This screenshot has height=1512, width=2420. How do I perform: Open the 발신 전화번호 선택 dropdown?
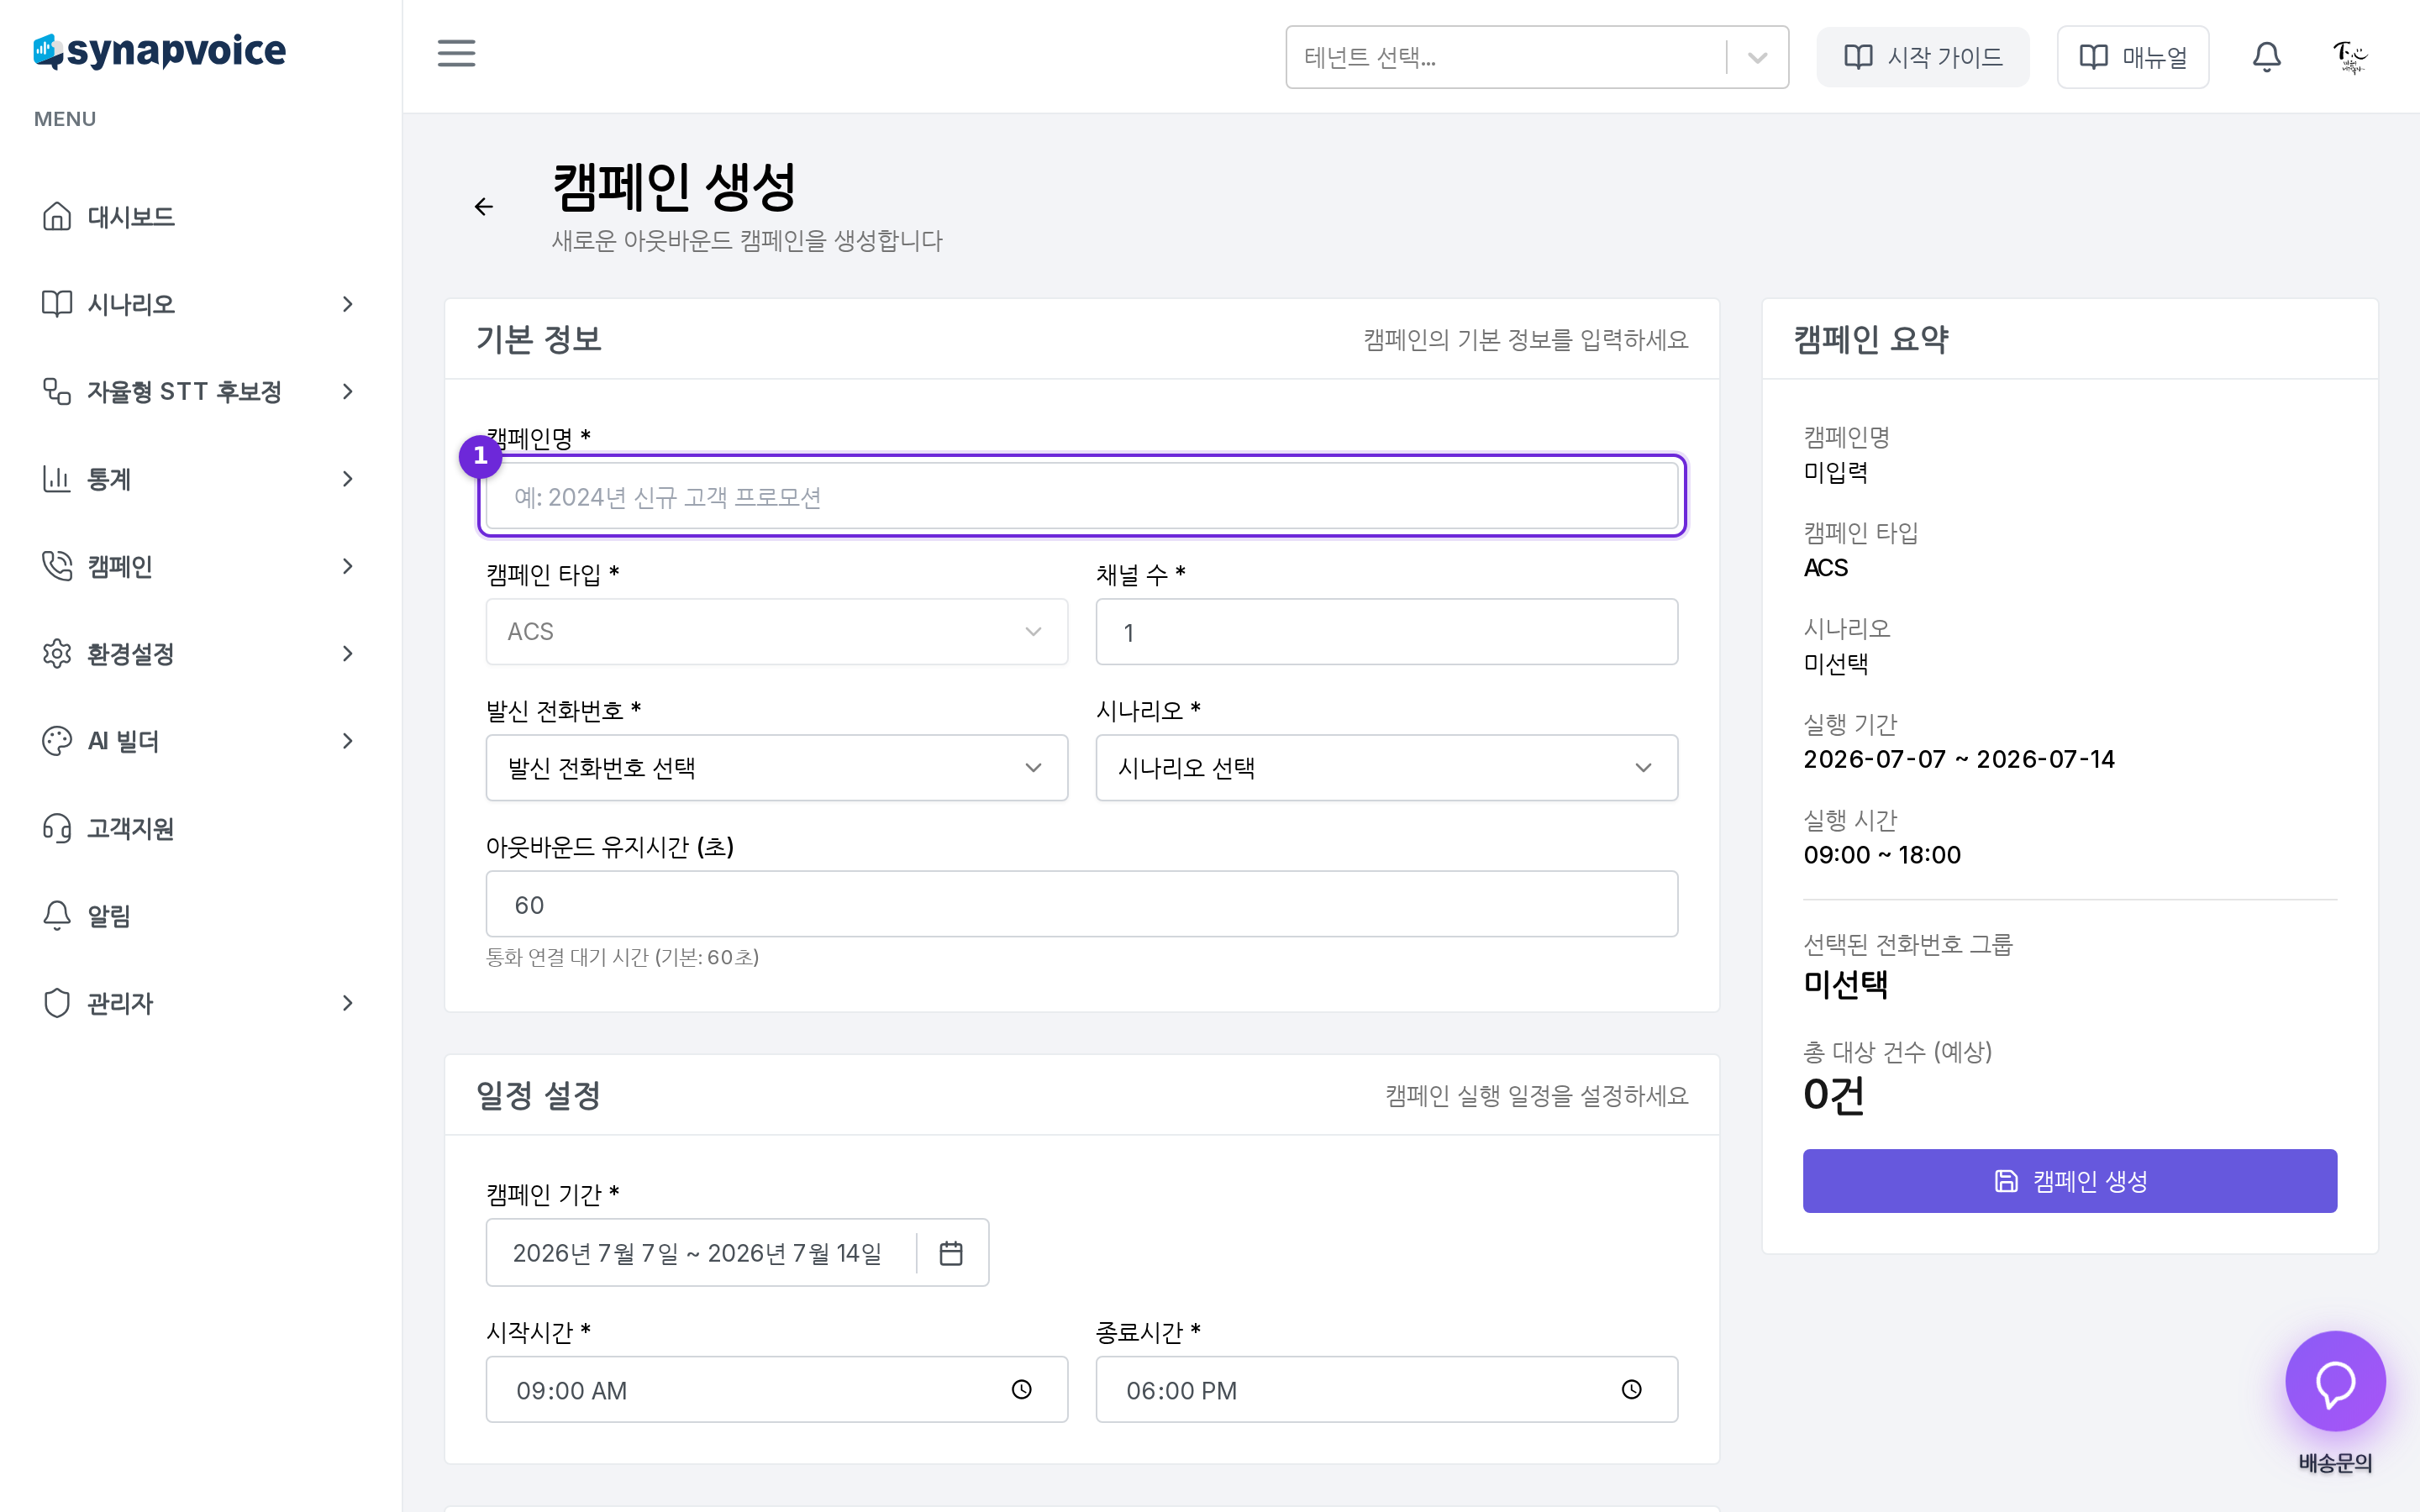(776, 767)
